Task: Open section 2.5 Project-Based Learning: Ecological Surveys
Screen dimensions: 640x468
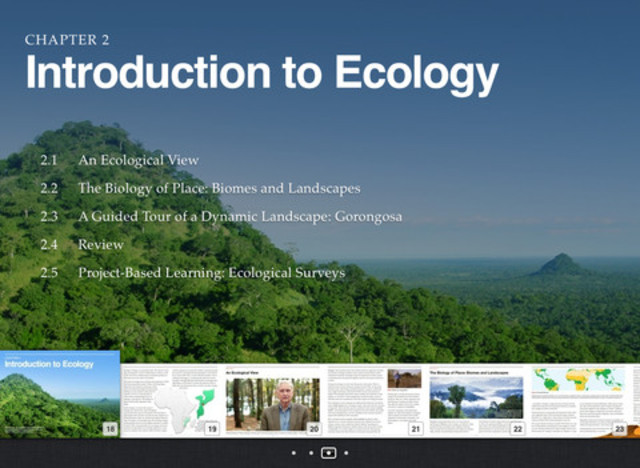Action: click(193, 273)
